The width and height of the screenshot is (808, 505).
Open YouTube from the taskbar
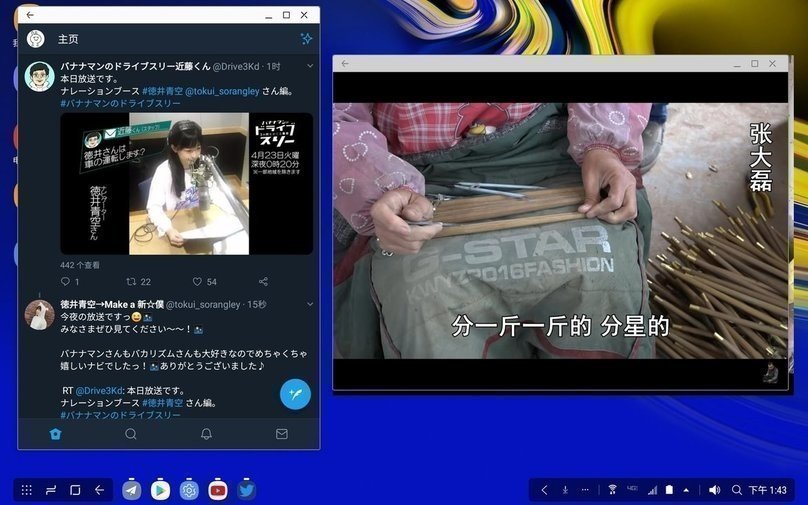point(218,490)
